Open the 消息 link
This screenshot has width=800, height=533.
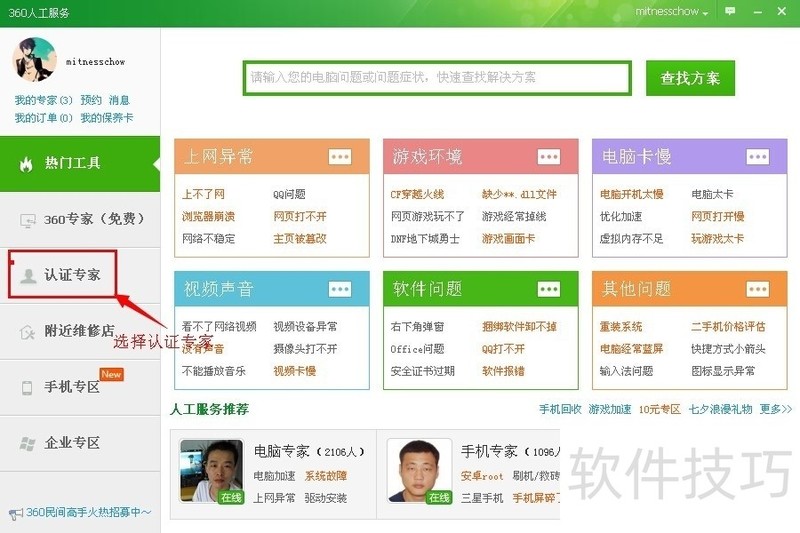point(119,100)
